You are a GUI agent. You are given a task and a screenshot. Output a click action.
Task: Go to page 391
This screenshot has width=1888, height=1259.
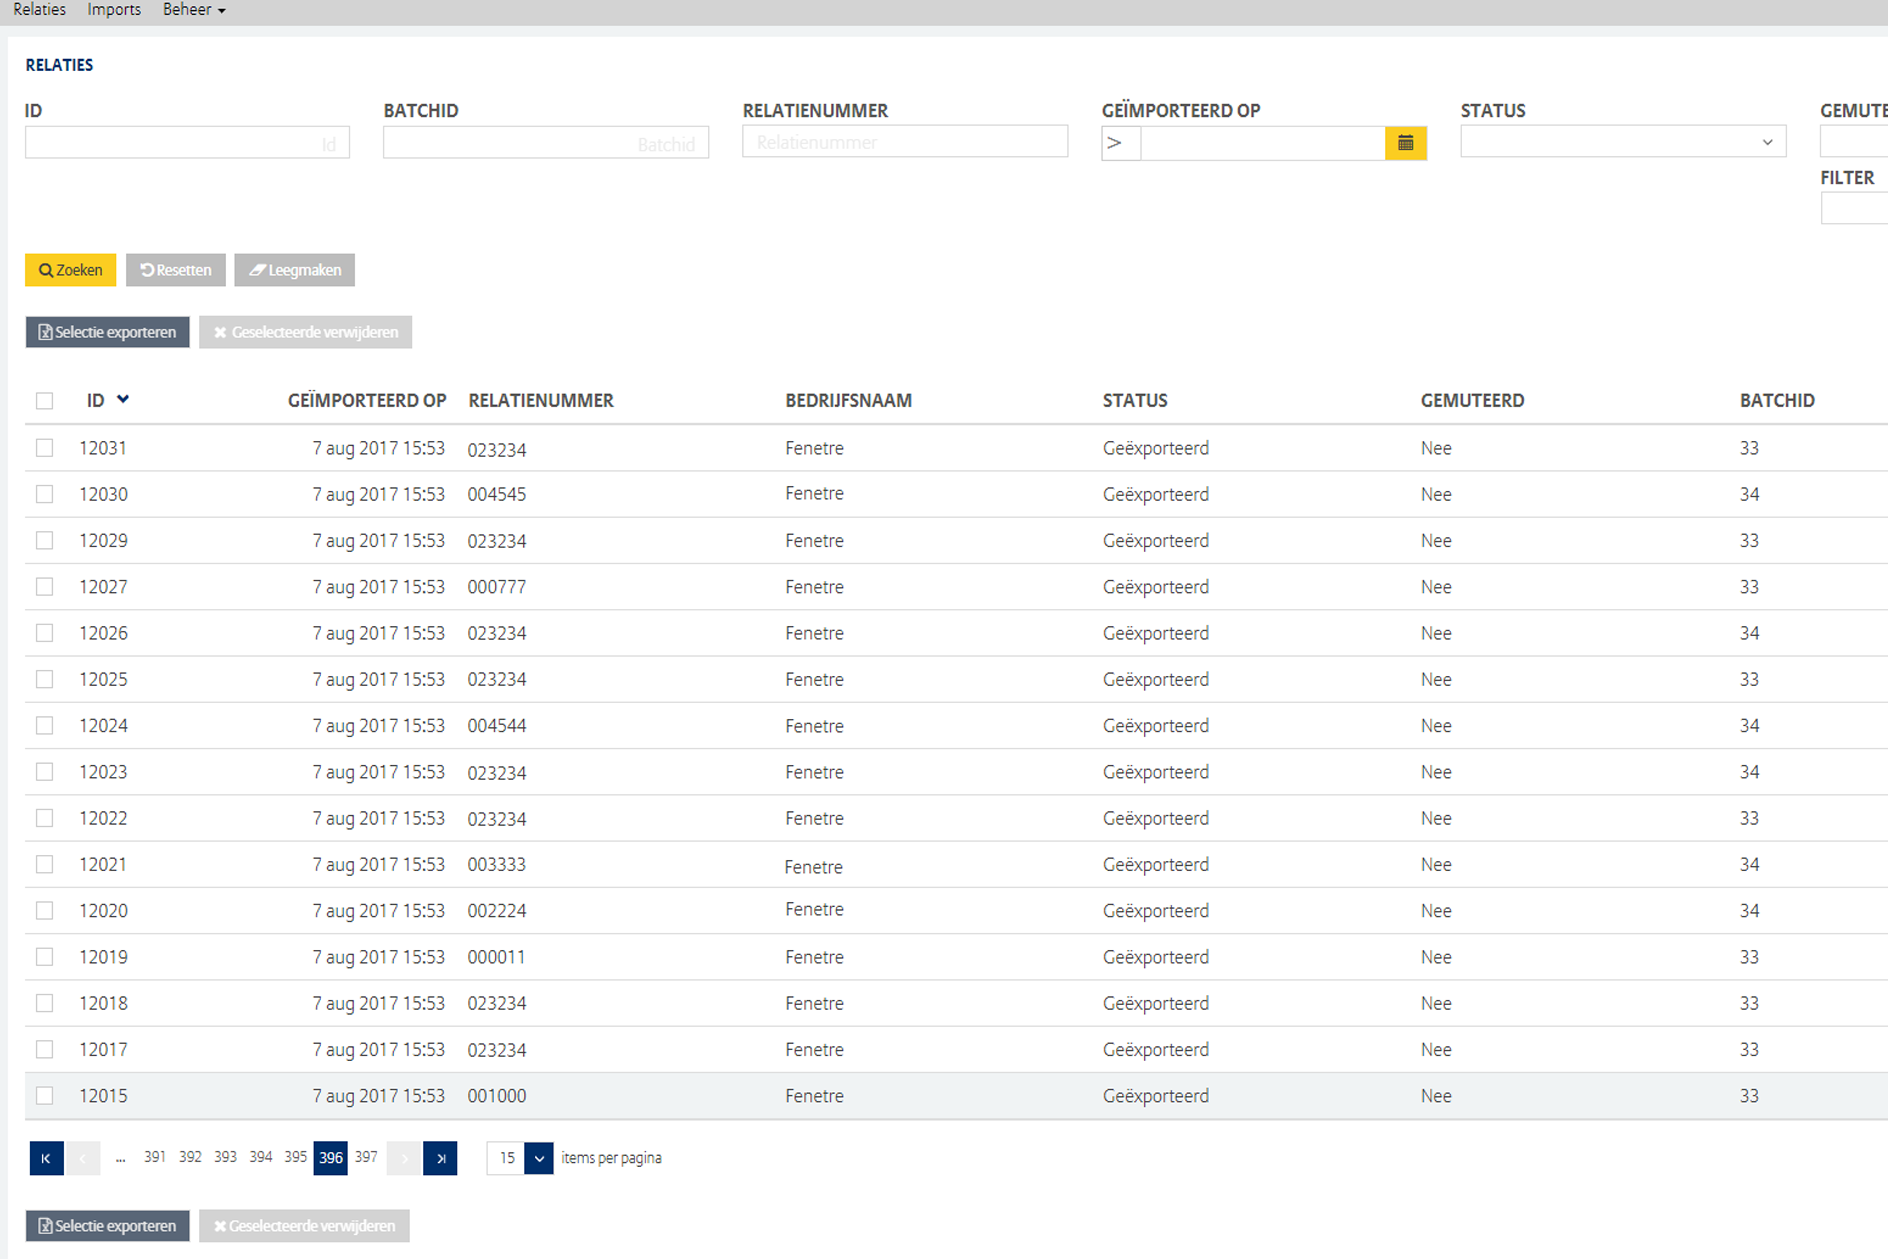coord(154,1157)
